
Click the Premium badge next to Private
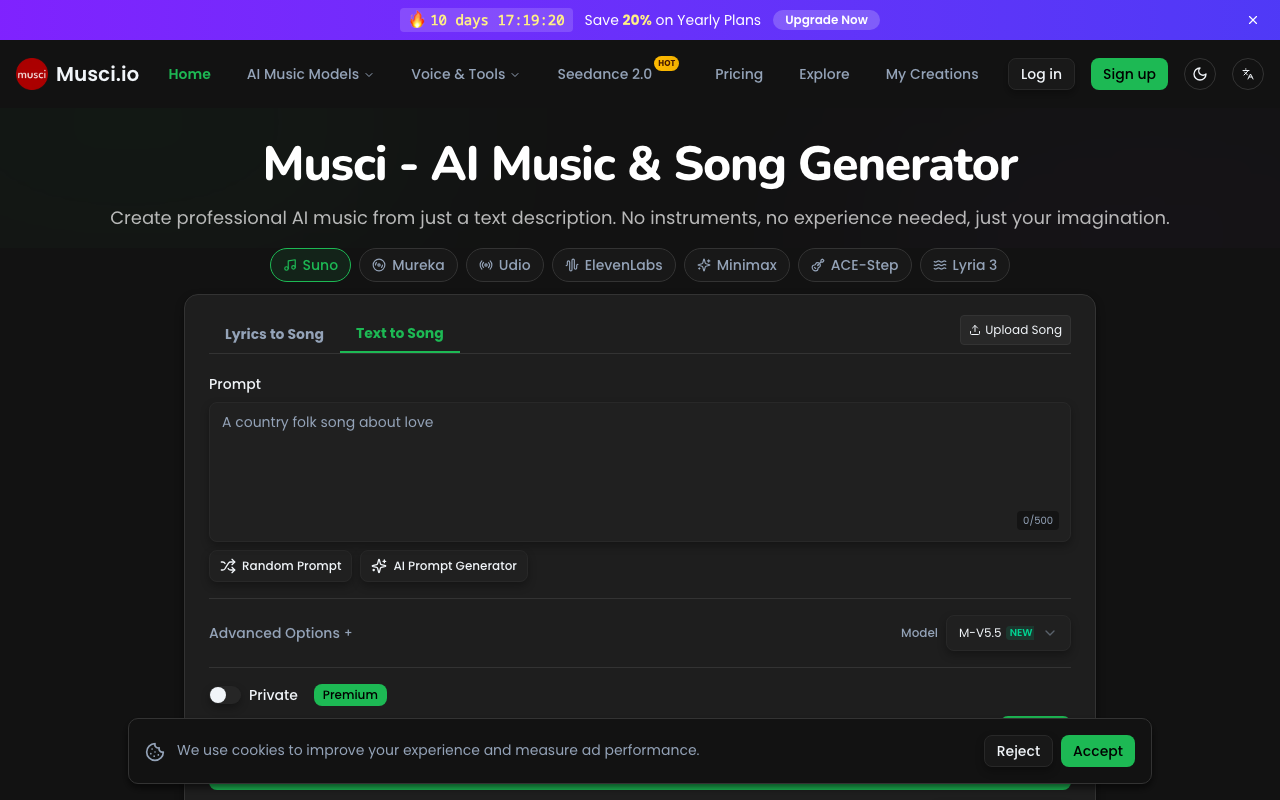click(350, 695)
